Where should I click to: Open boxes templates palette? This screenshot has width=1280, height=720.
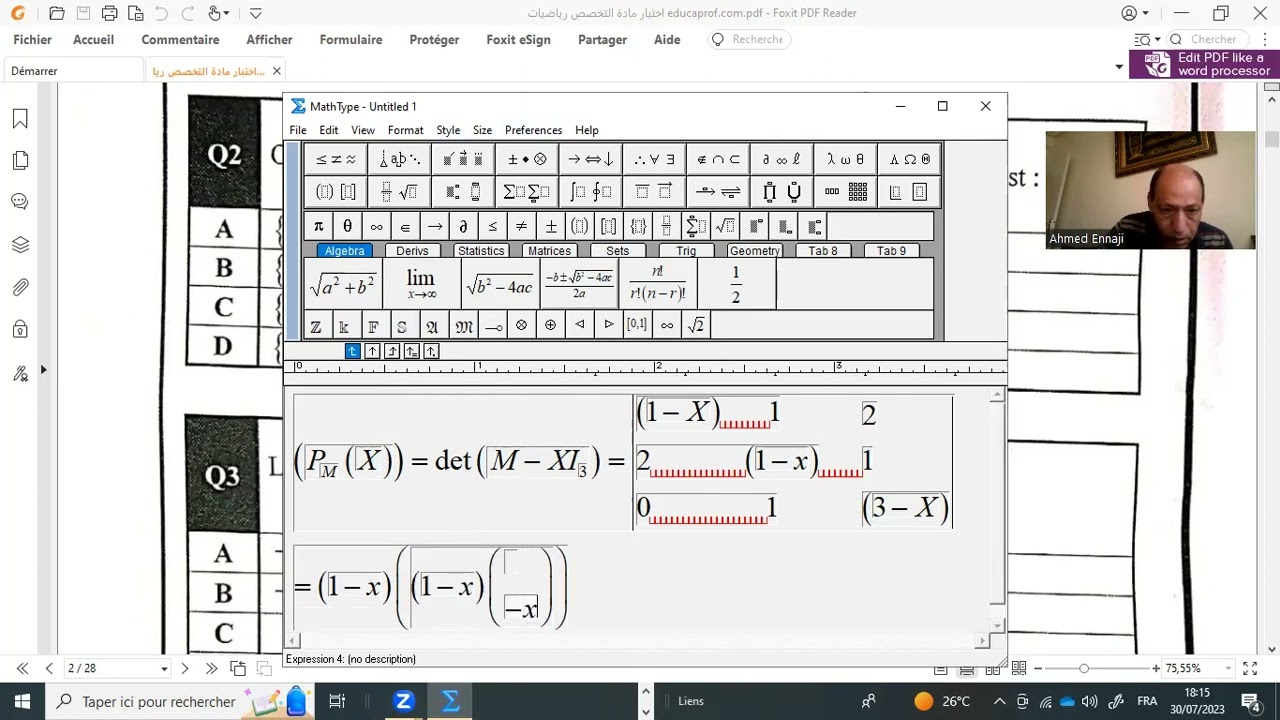(x=910, y=192)
